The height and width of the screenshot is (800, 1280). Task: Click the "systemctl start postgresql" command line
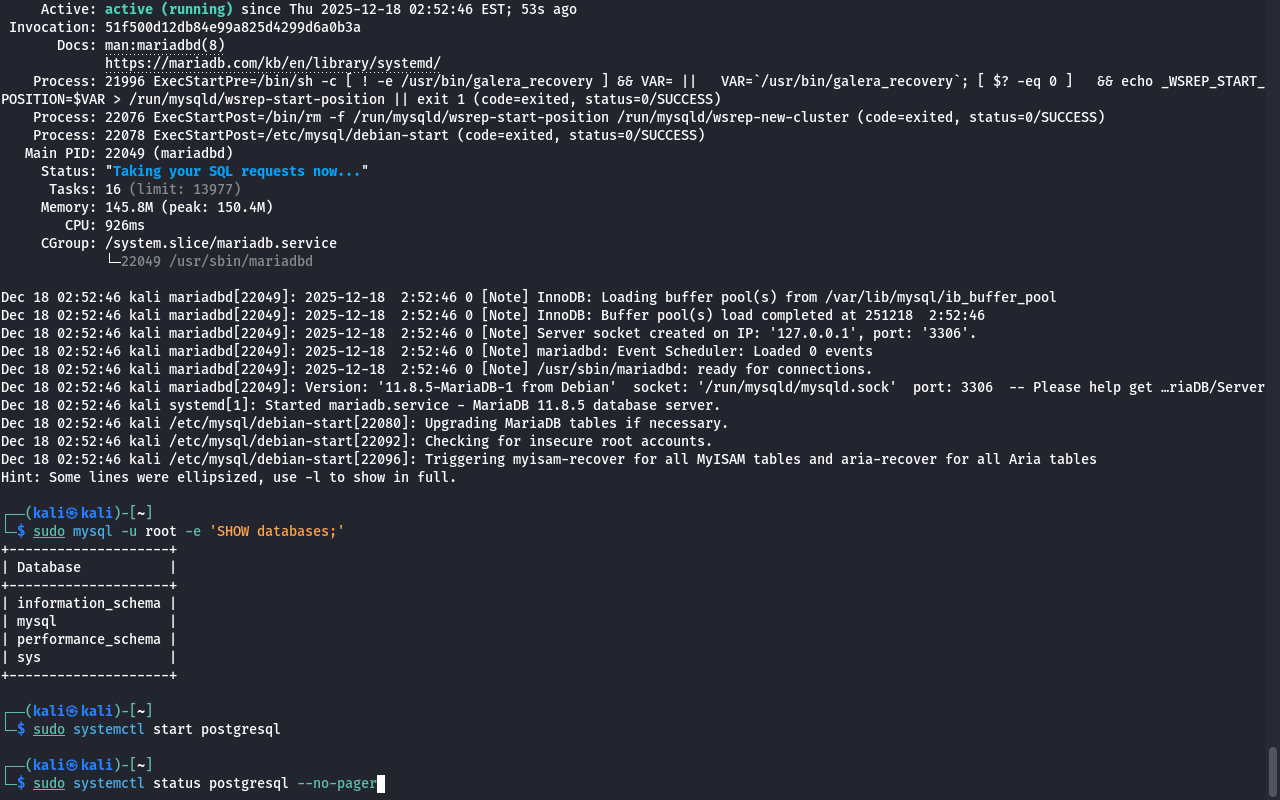(176, 729)
